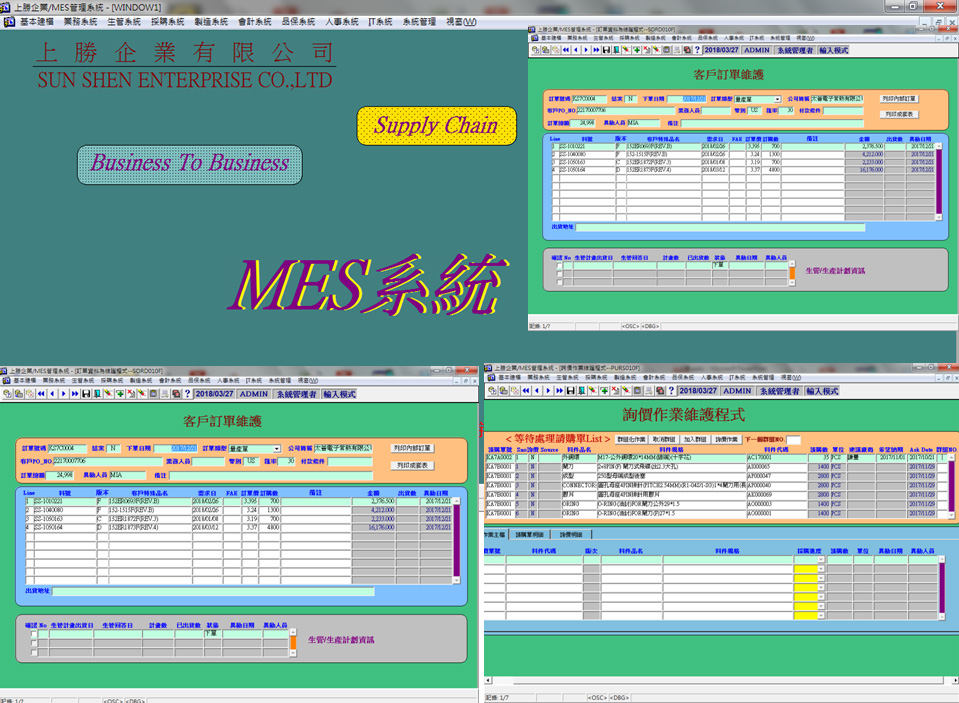
Task: Add a record with green plus, 詢價作業 window
Action: point(604,390)
